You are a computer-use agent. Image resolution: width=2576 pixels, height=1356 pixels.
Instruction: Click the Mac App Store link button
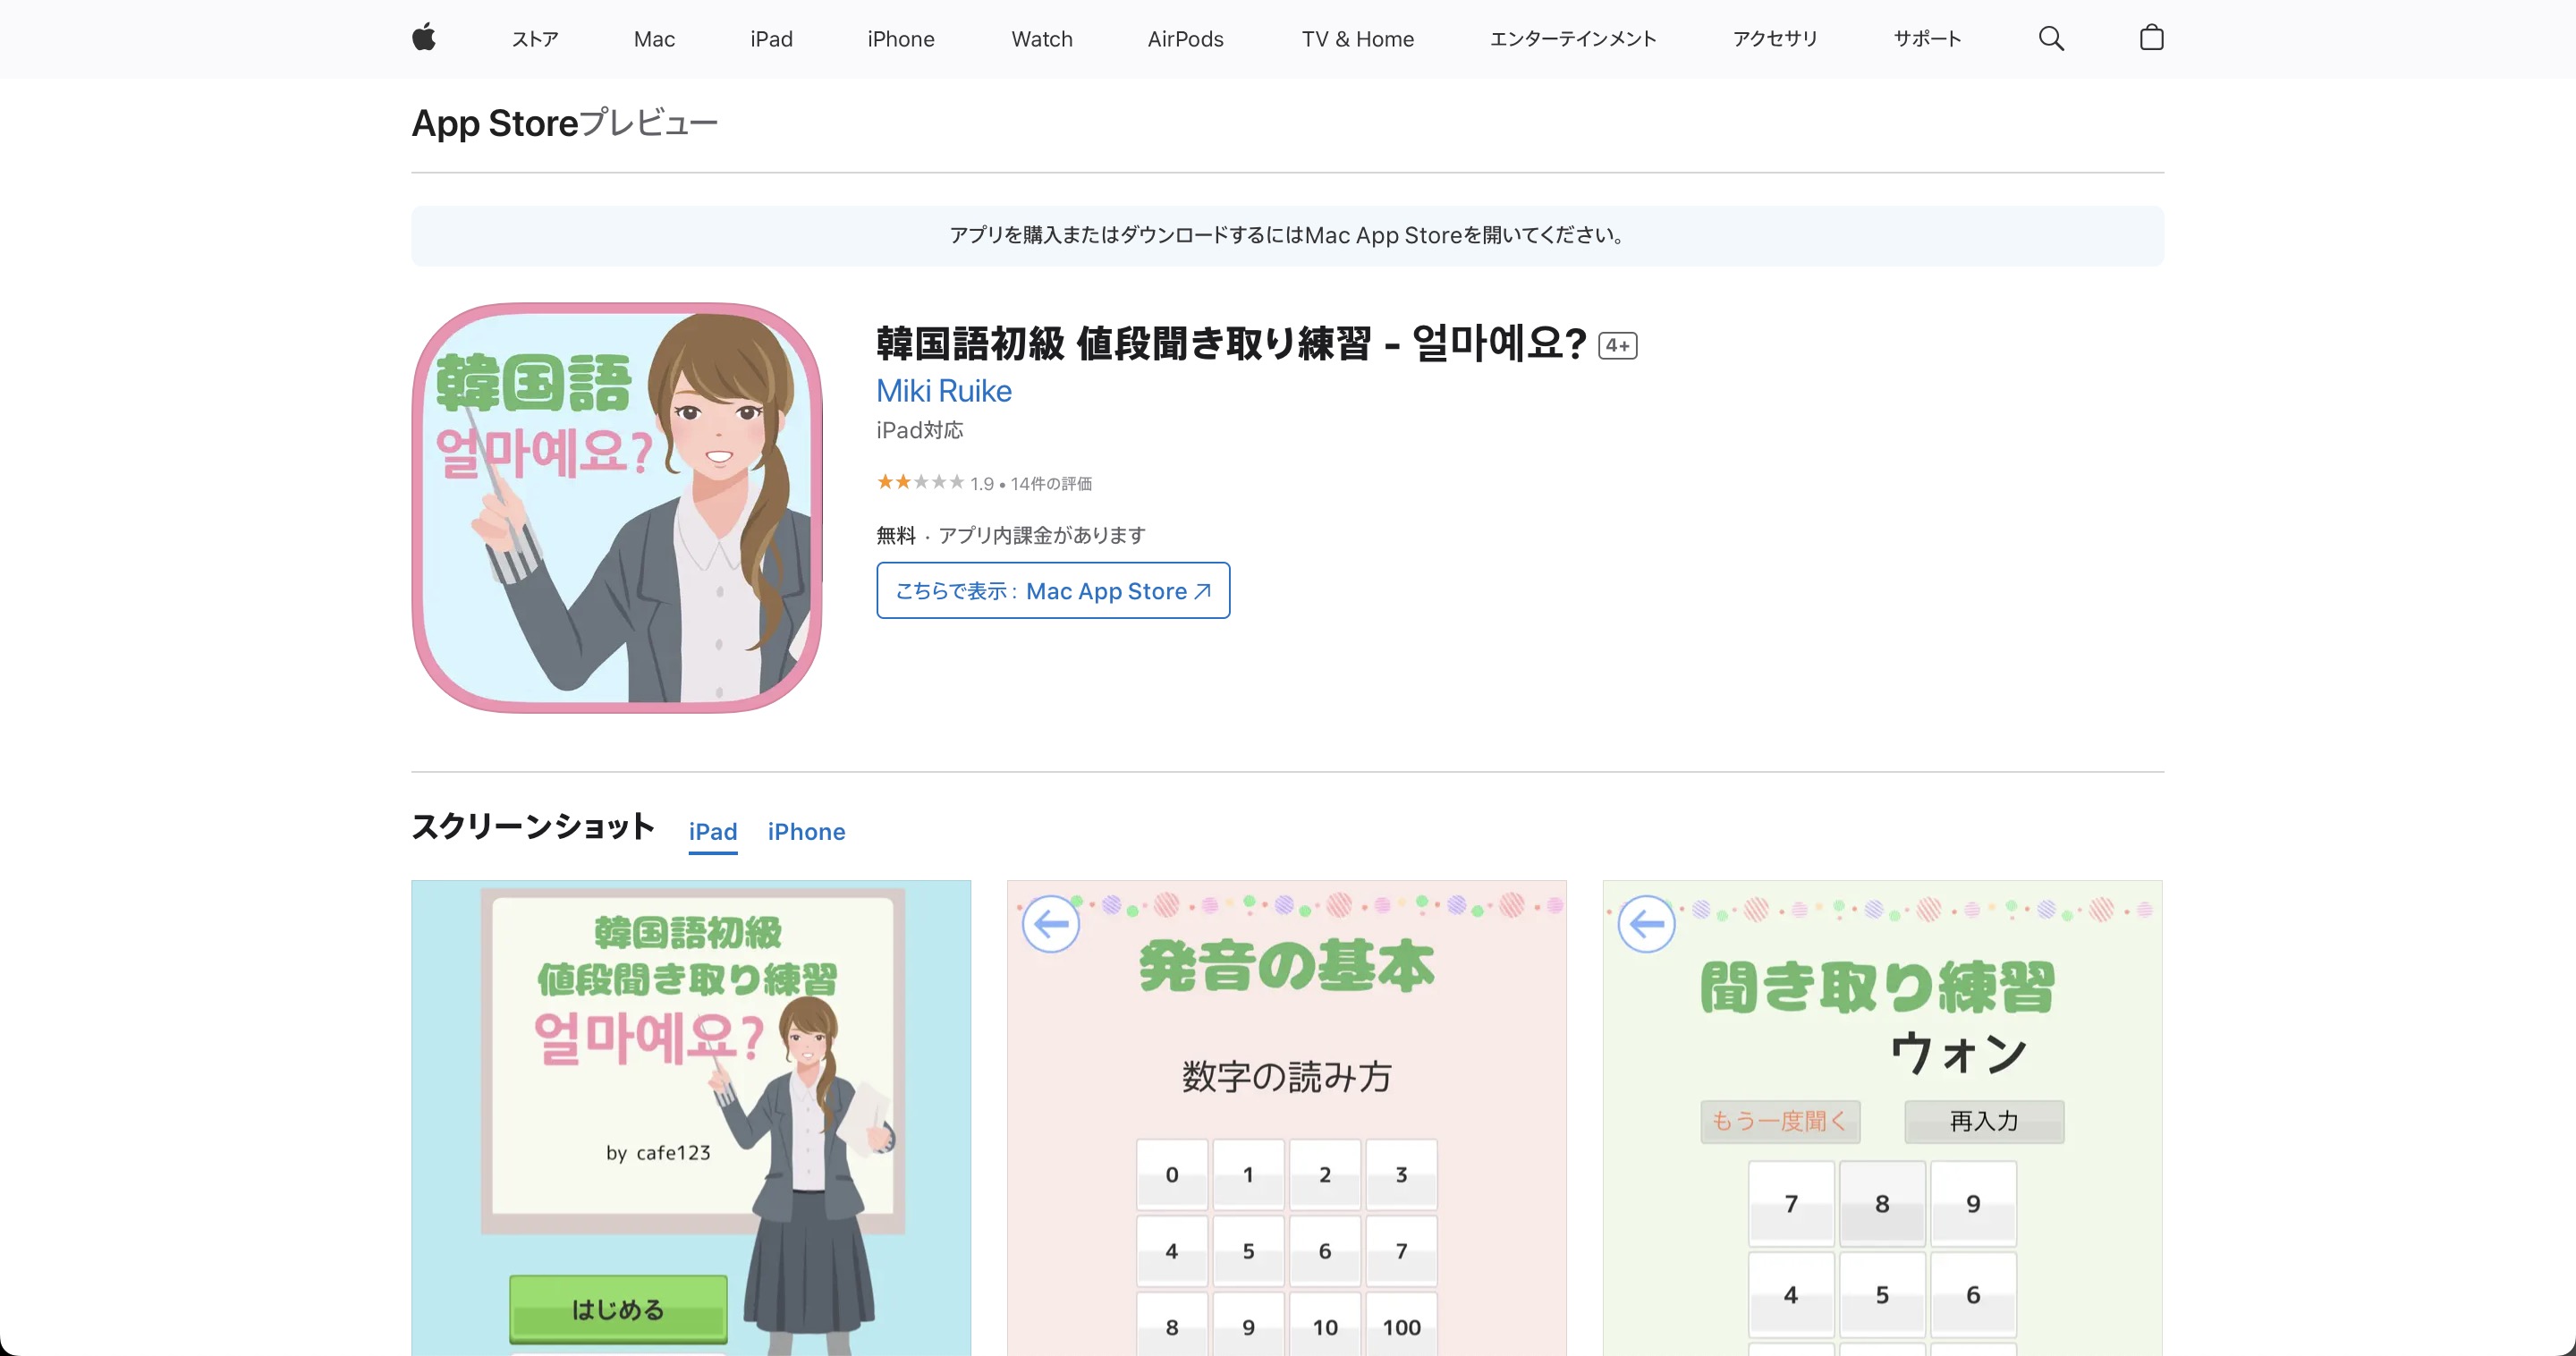tap(1052, 590)
